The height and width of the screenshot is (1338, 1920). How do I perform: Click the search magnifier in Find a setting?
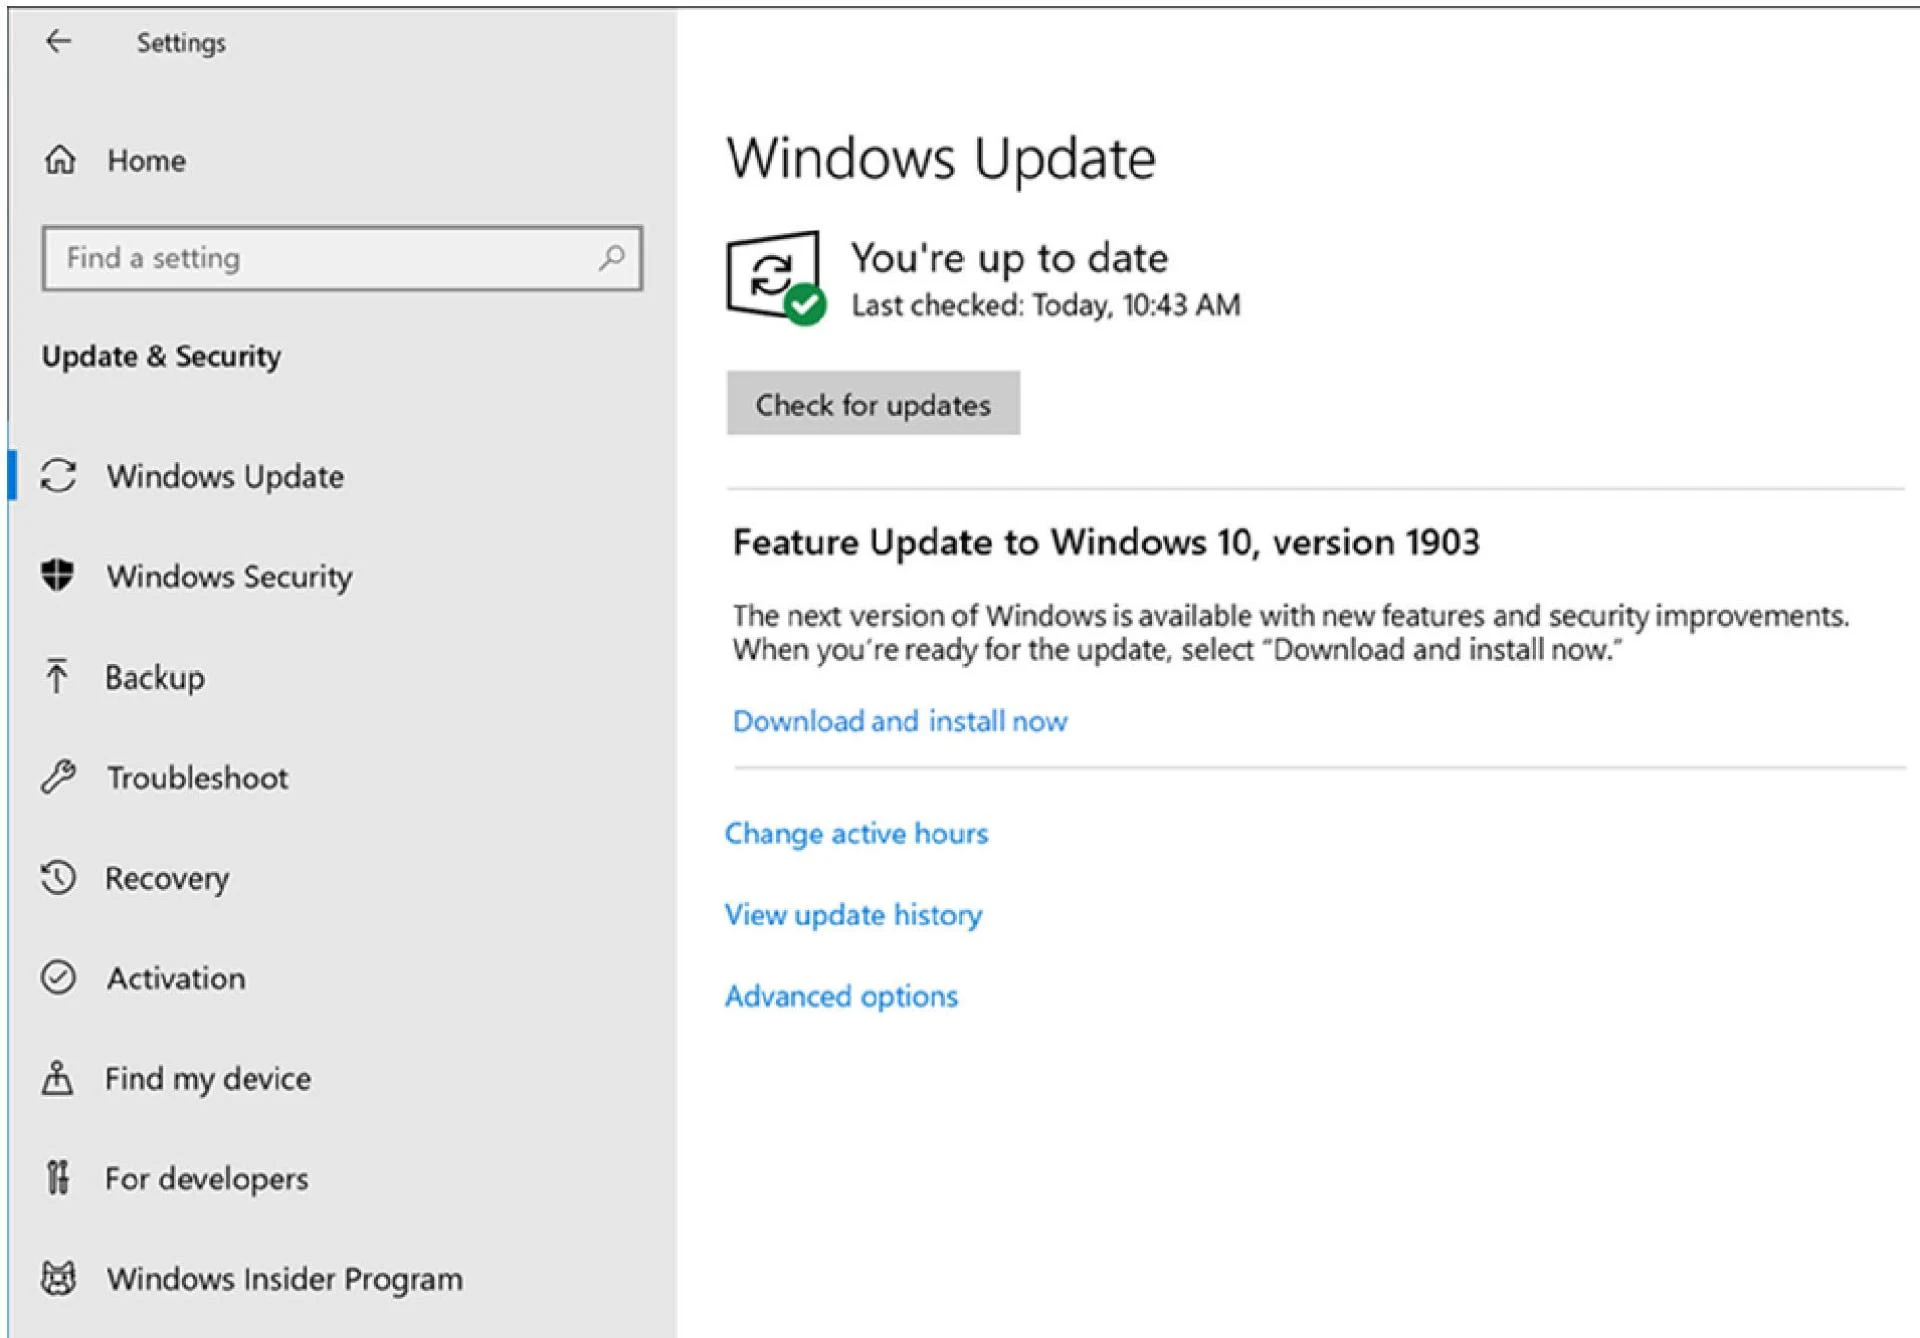(612, 258)
